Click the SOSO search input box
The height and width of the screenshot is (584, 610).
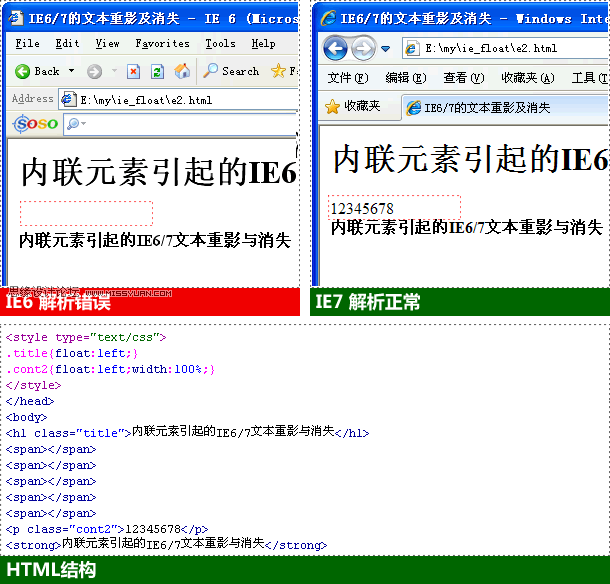tap(181, 125)
